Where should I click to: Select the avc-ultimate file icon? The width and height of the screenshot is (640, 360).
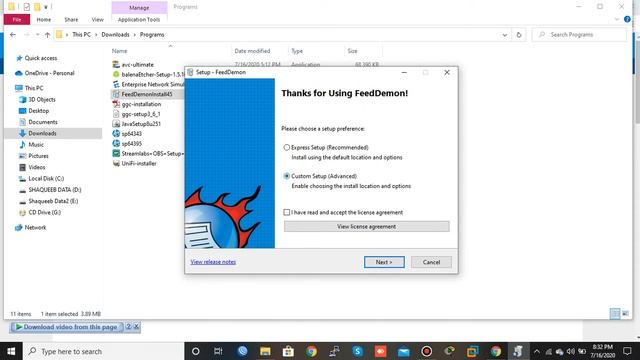tap(116, 64)
